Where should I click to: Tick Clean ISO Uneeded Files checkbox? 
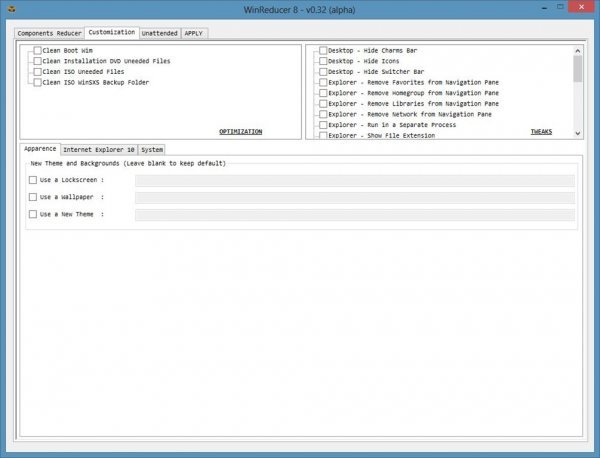[x=38, y=72]
